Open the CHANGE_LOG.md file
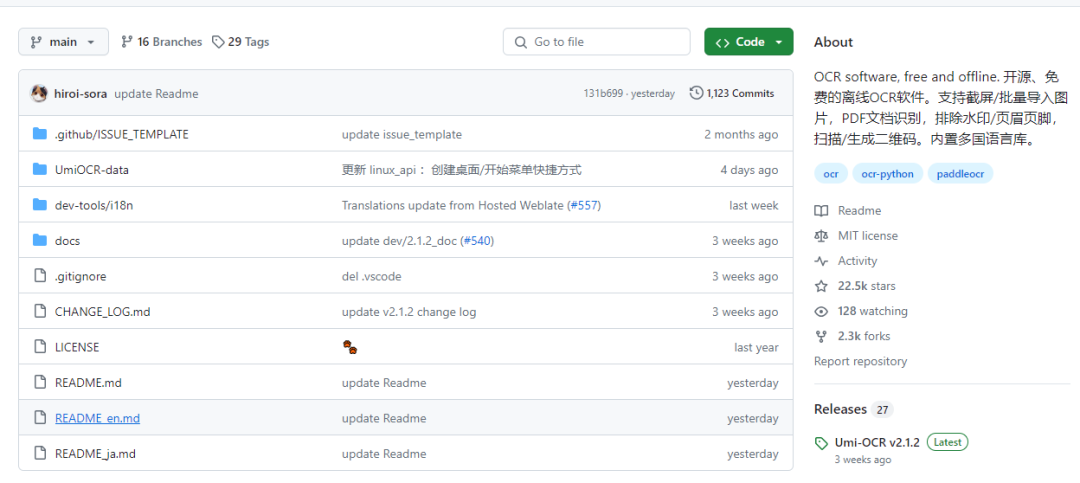Image resolution: width=1080 pixels, height=483 pixels. pos(103,312)
